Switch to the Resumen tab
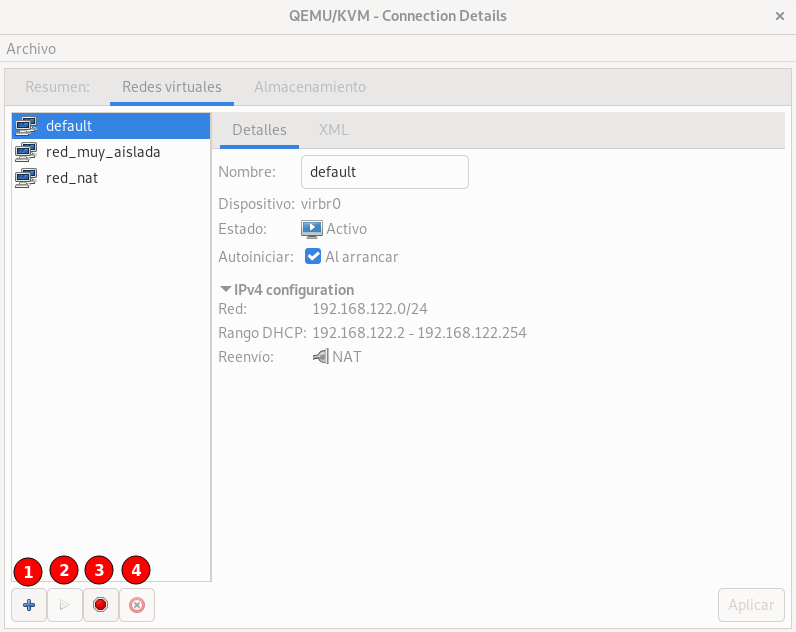The image size is (796, 632). (x=57, y=87)
